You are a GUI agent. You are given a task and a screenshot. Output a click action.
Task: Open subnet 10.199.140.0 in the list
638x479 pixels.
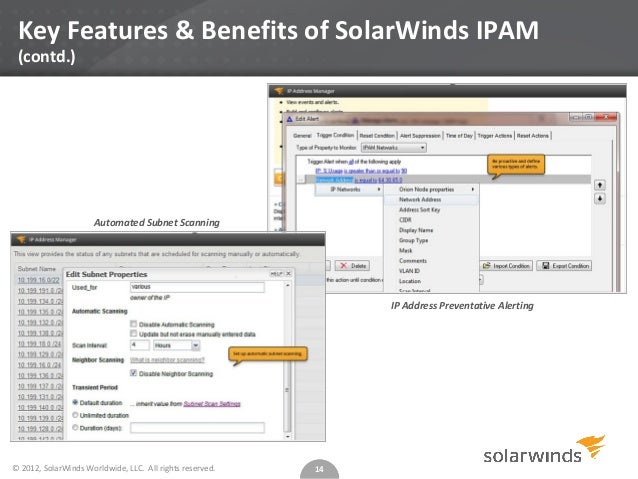tap(40, 407)
